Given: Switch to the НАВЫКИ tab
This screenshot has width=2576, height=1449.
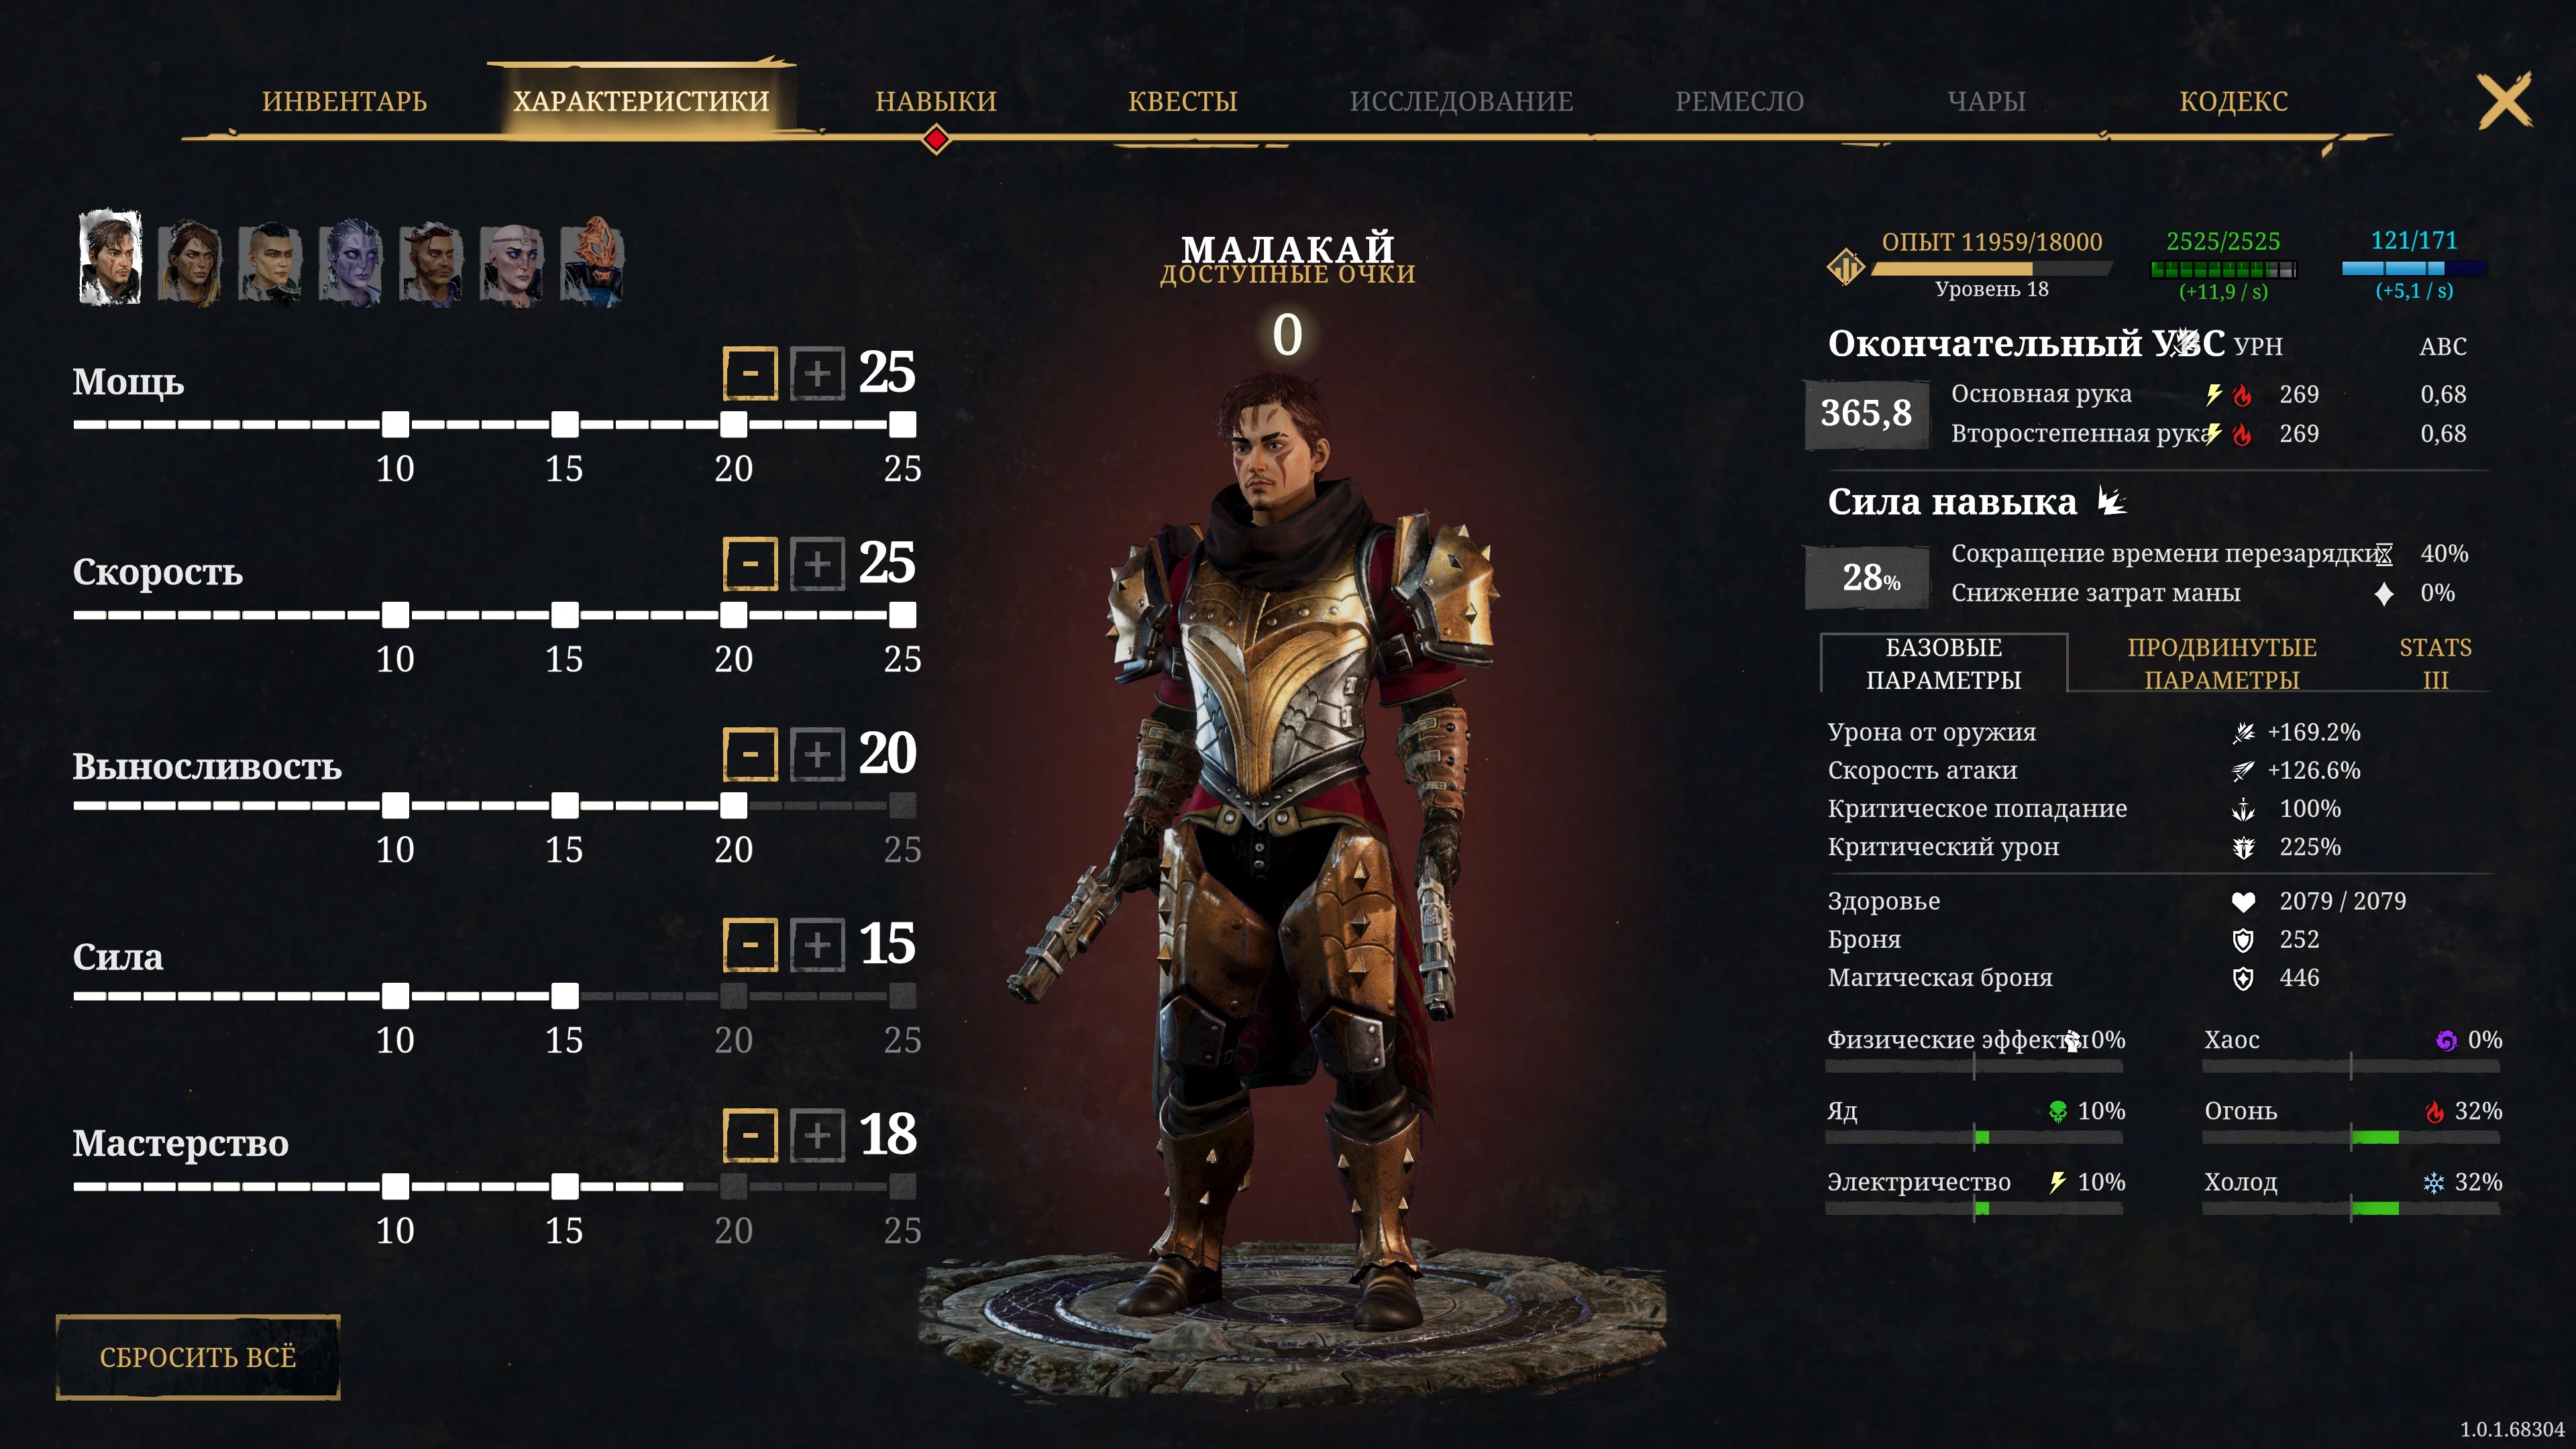Looking at the screenshot, I should (936, 101).
